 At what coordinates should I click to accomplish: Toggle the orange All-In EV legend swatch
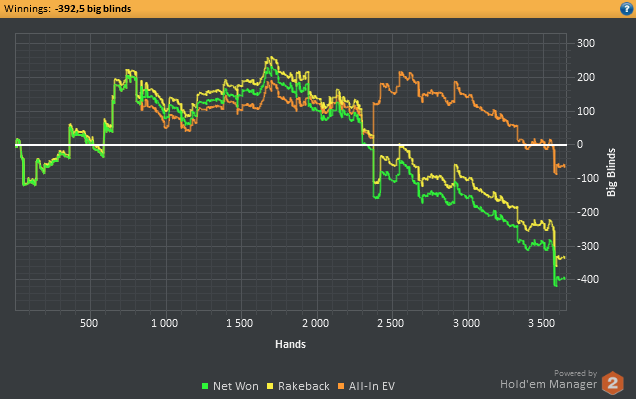pyautogui.click(x=341, y=386)
